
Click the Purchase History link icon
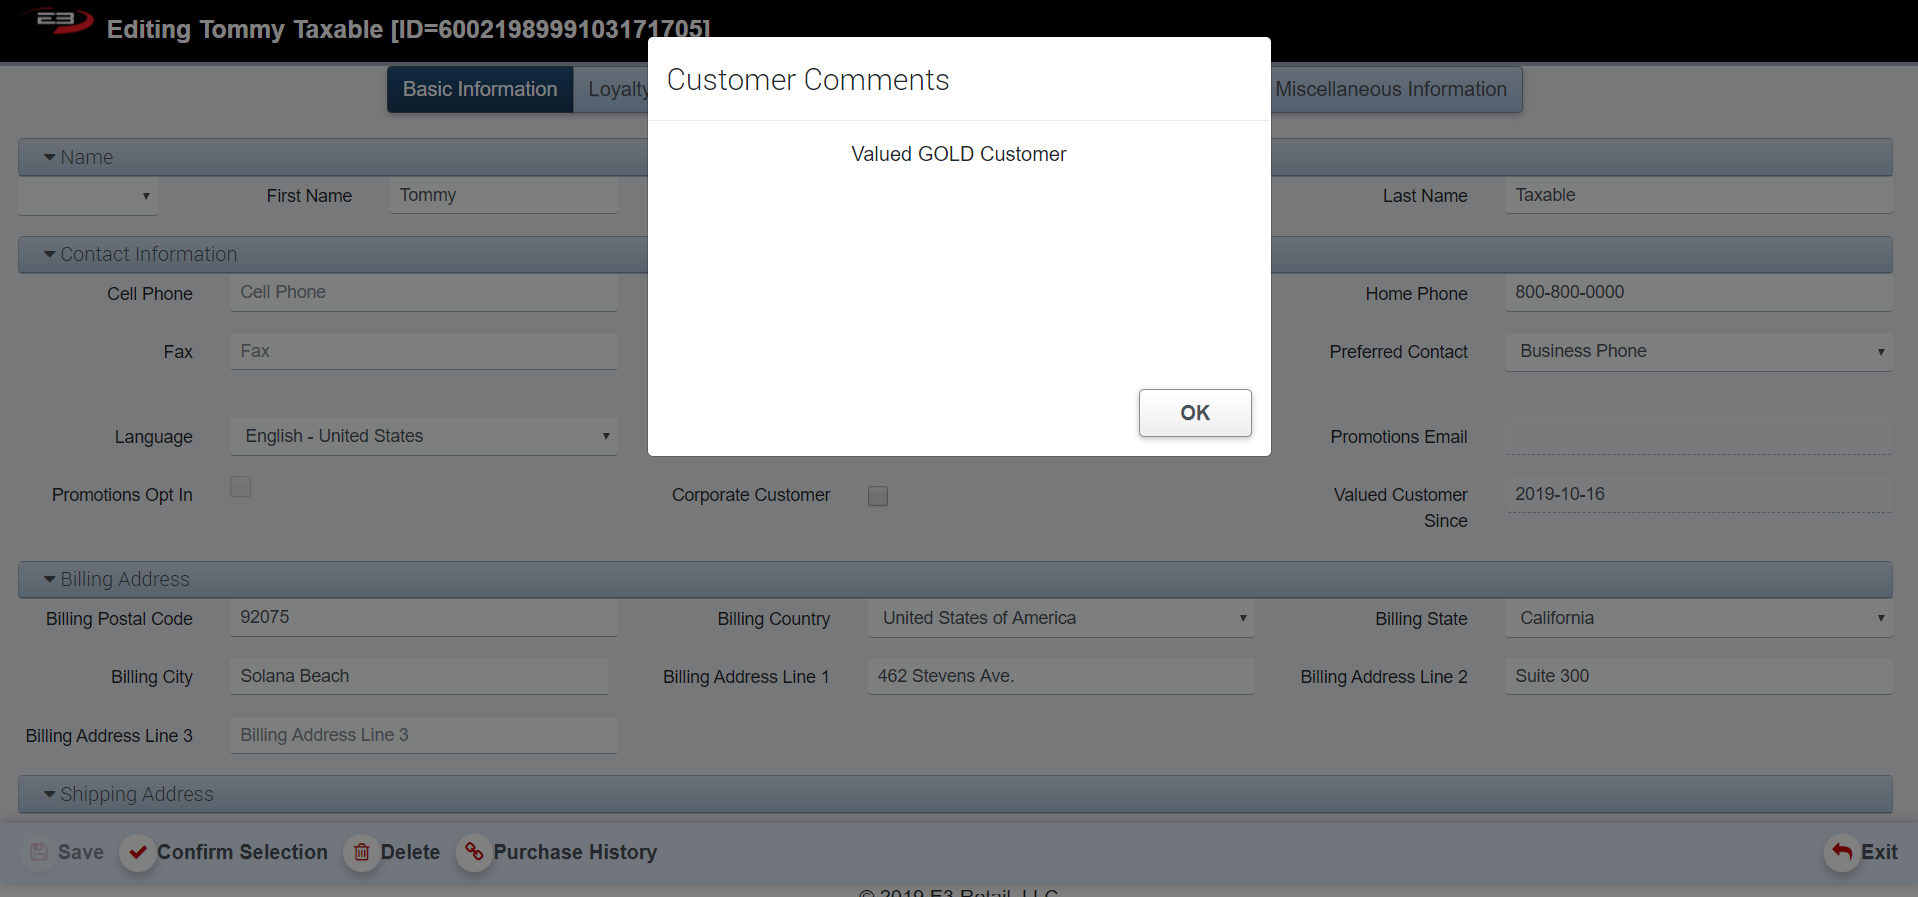474,852
